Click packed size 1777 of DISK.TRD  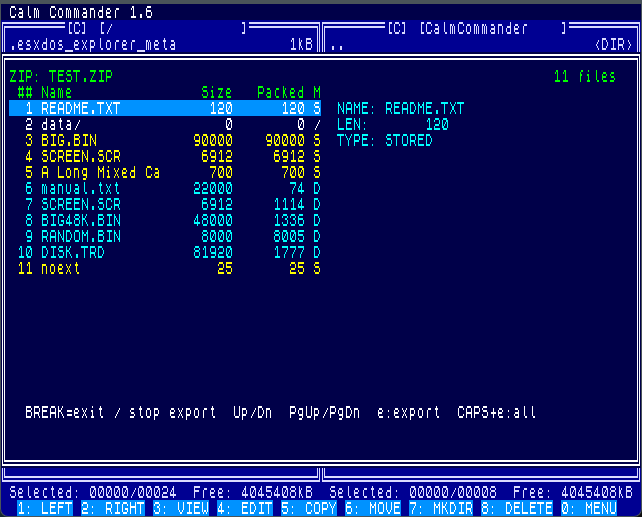point(289,252)
